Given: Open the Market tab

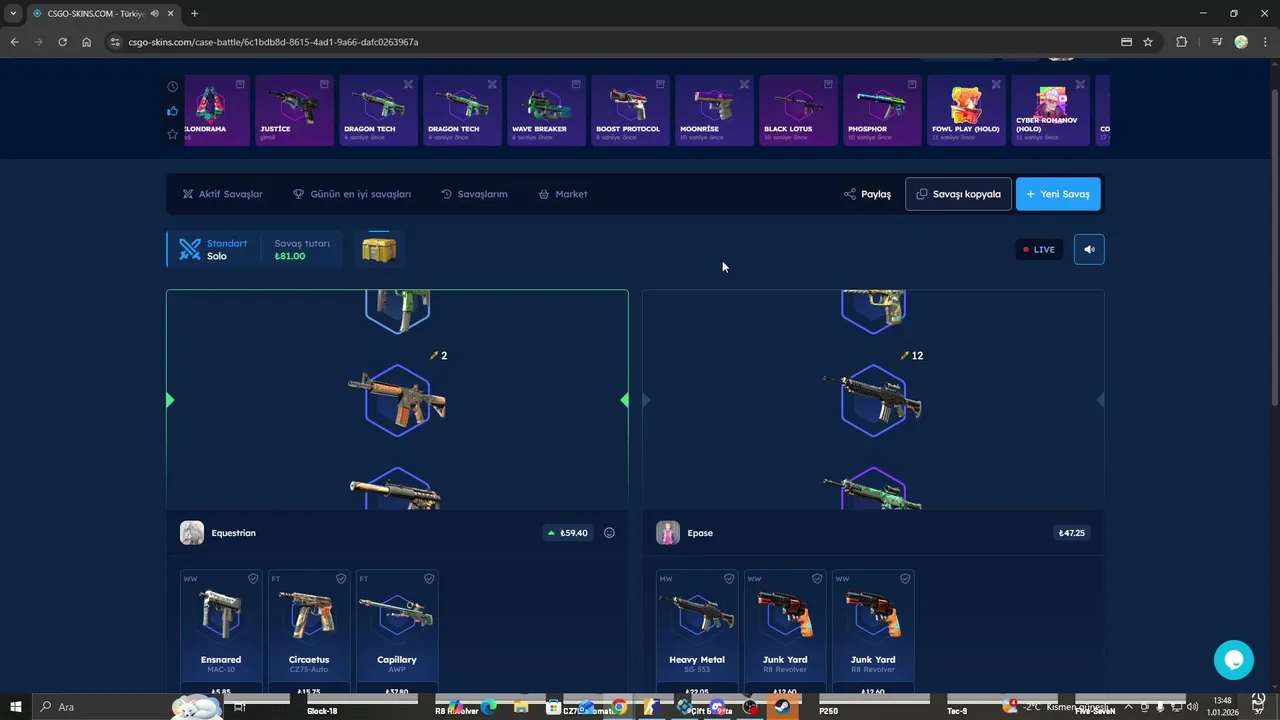Looking at the screenshot, I should point(563,194).
